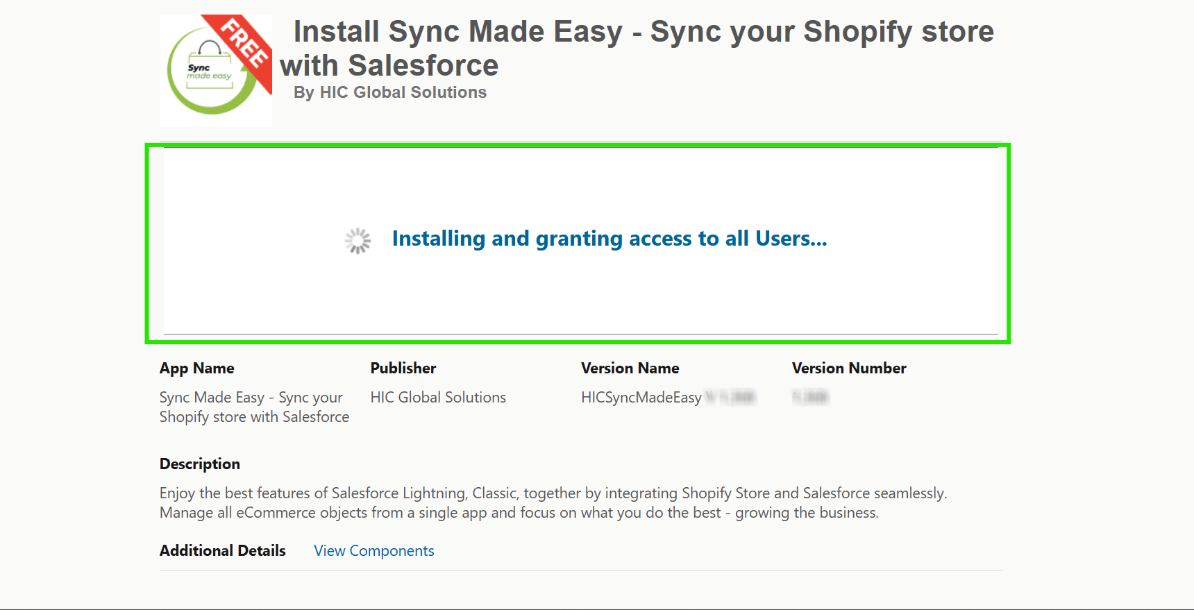This screenshot has width=1194, height=610.
Task: Click HIC Global Solutions under Publisher
Action: click(x=438, y=397)
